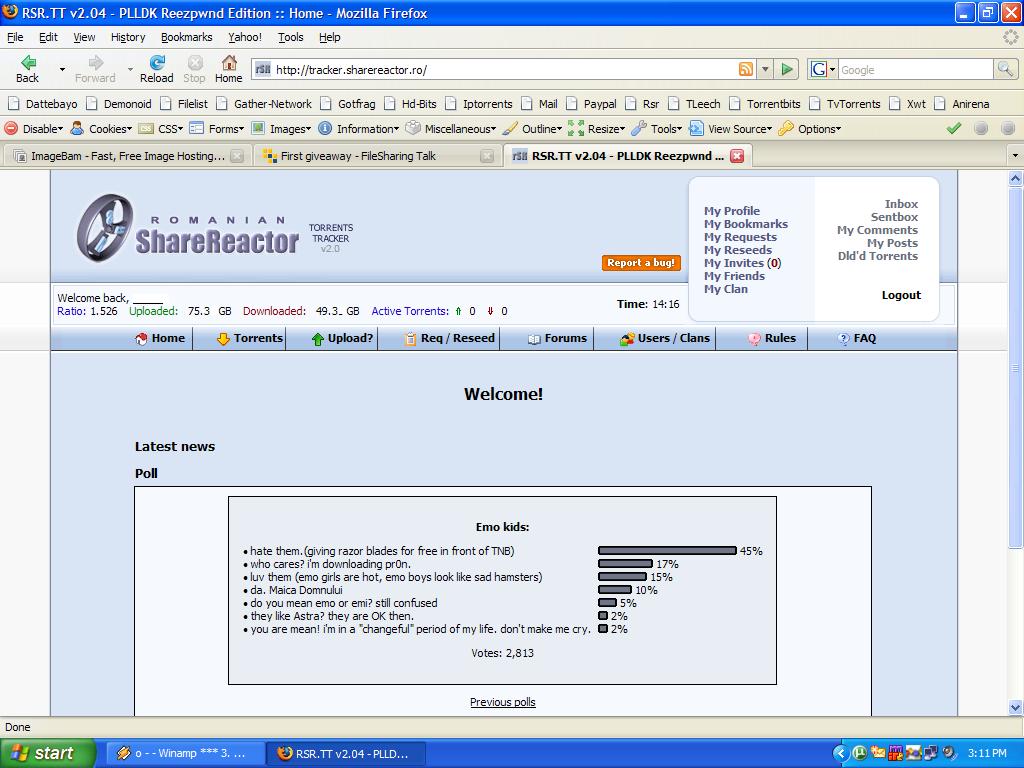1024x768 pixels.
Task: Open Winamp from the taskbar
Action: (x=184, y=753)
